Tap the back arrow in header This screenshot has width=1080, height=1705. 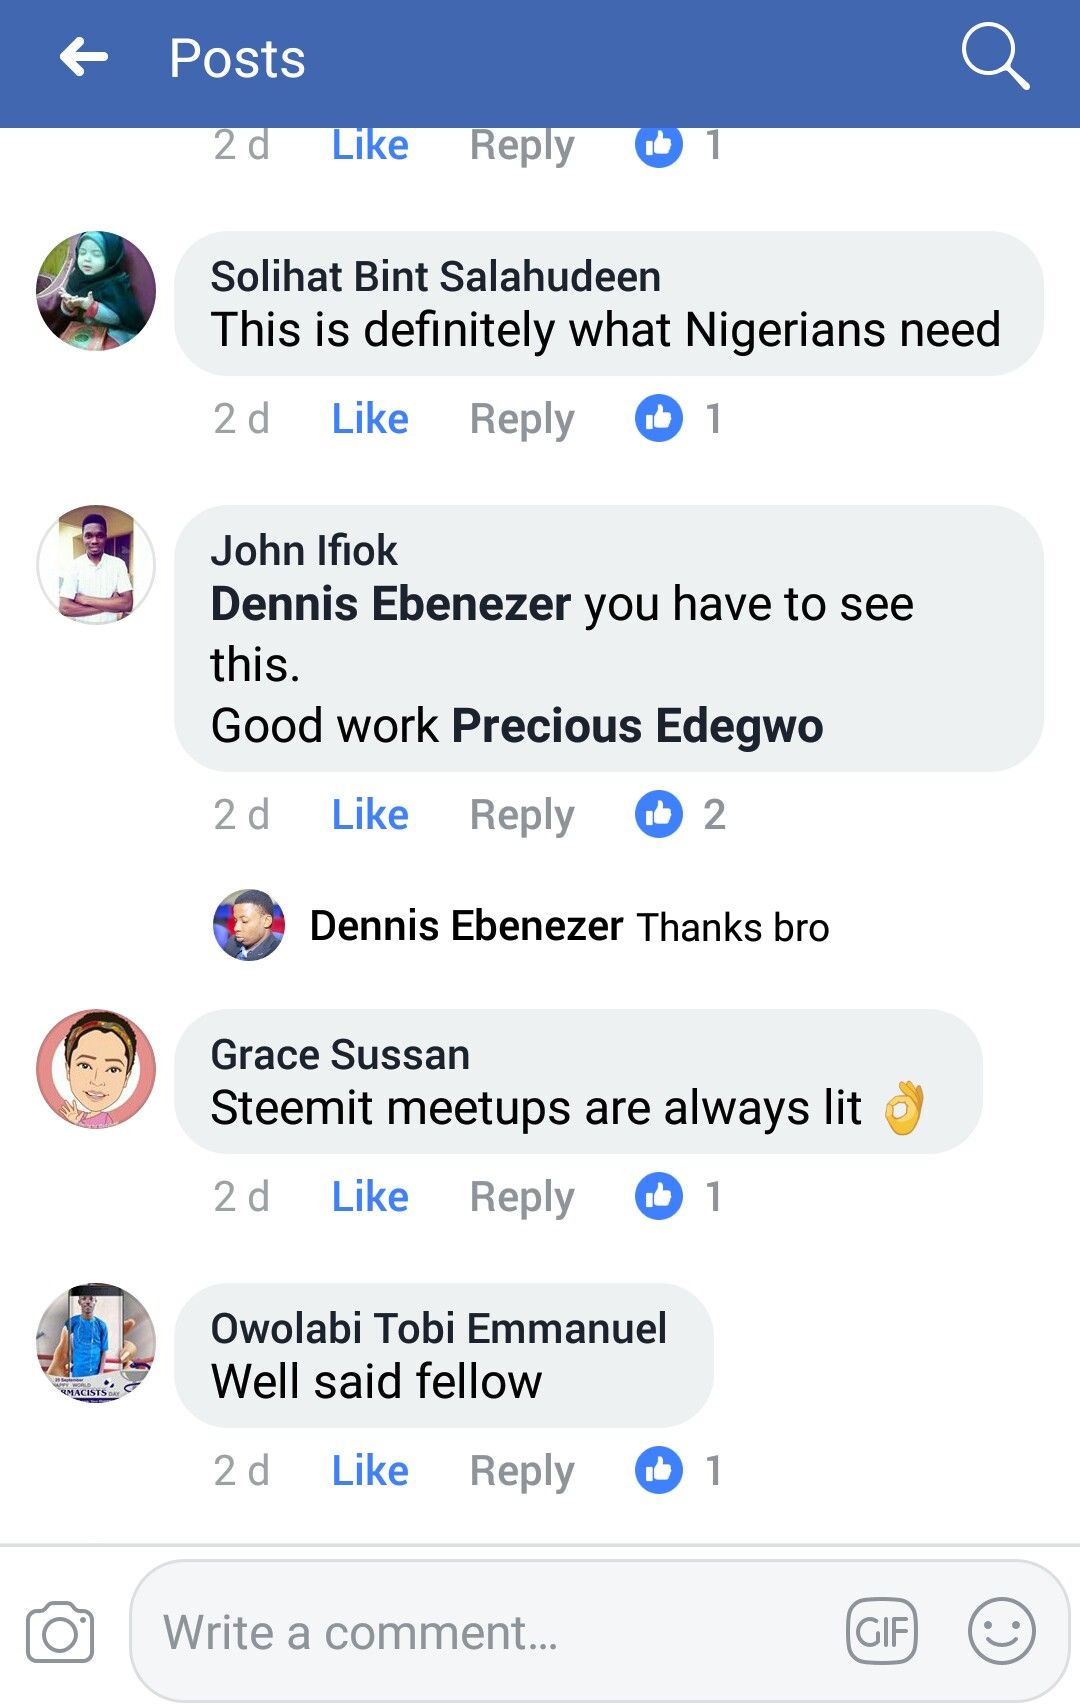tap(84, 58)
